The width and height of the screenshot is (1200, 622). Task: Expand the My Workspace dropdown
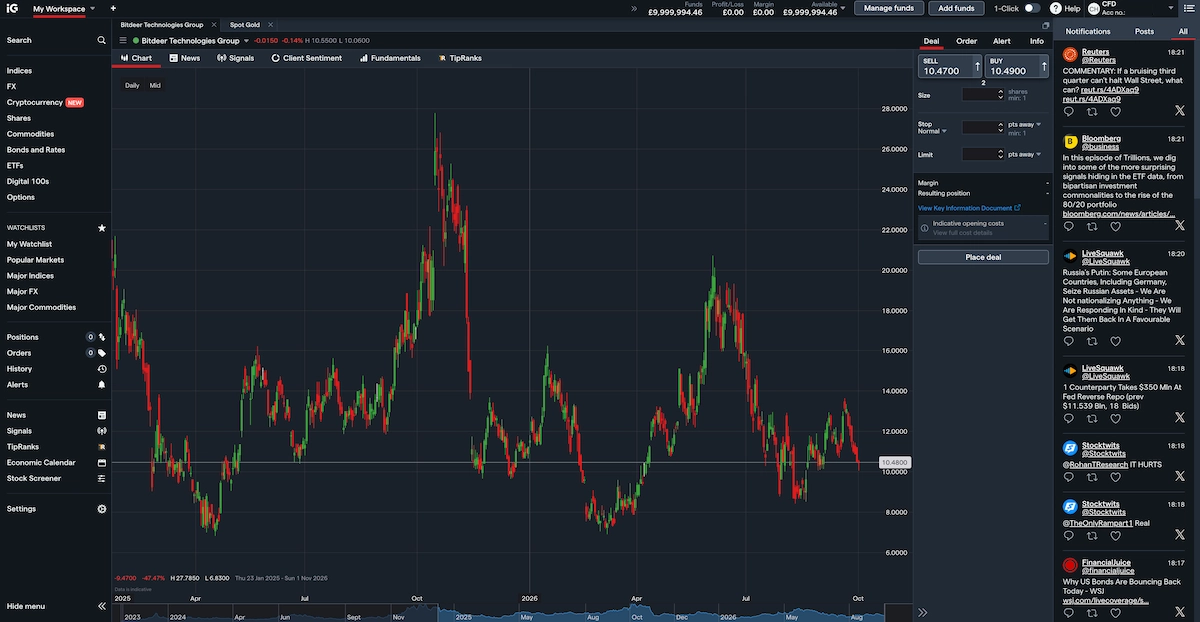coord(92,8)
